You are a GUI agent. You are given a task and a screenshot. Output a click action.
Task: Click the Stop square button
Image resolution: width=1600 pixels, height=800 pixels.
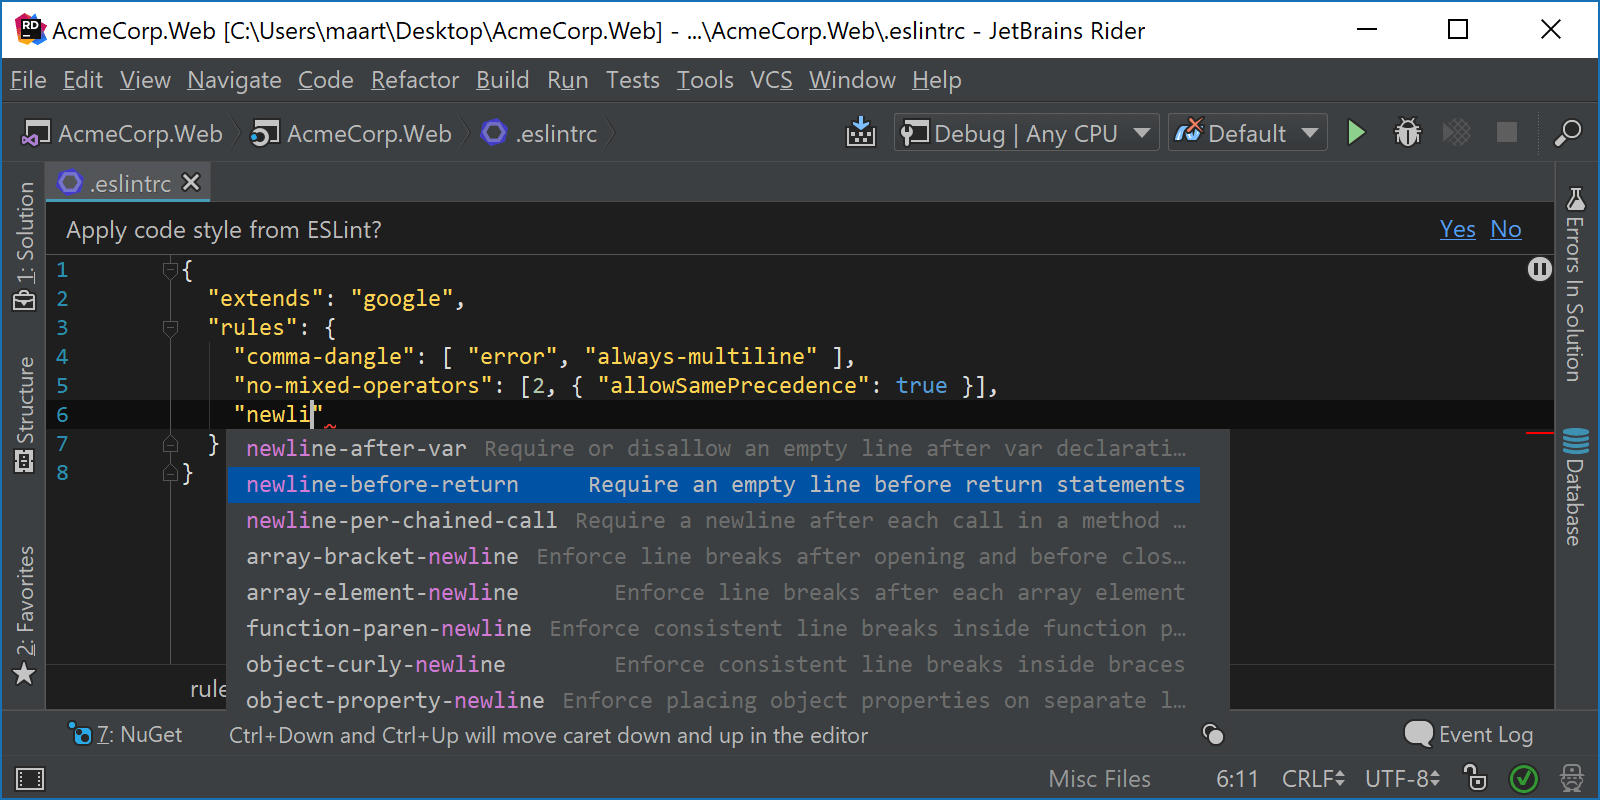[1506, 132]
